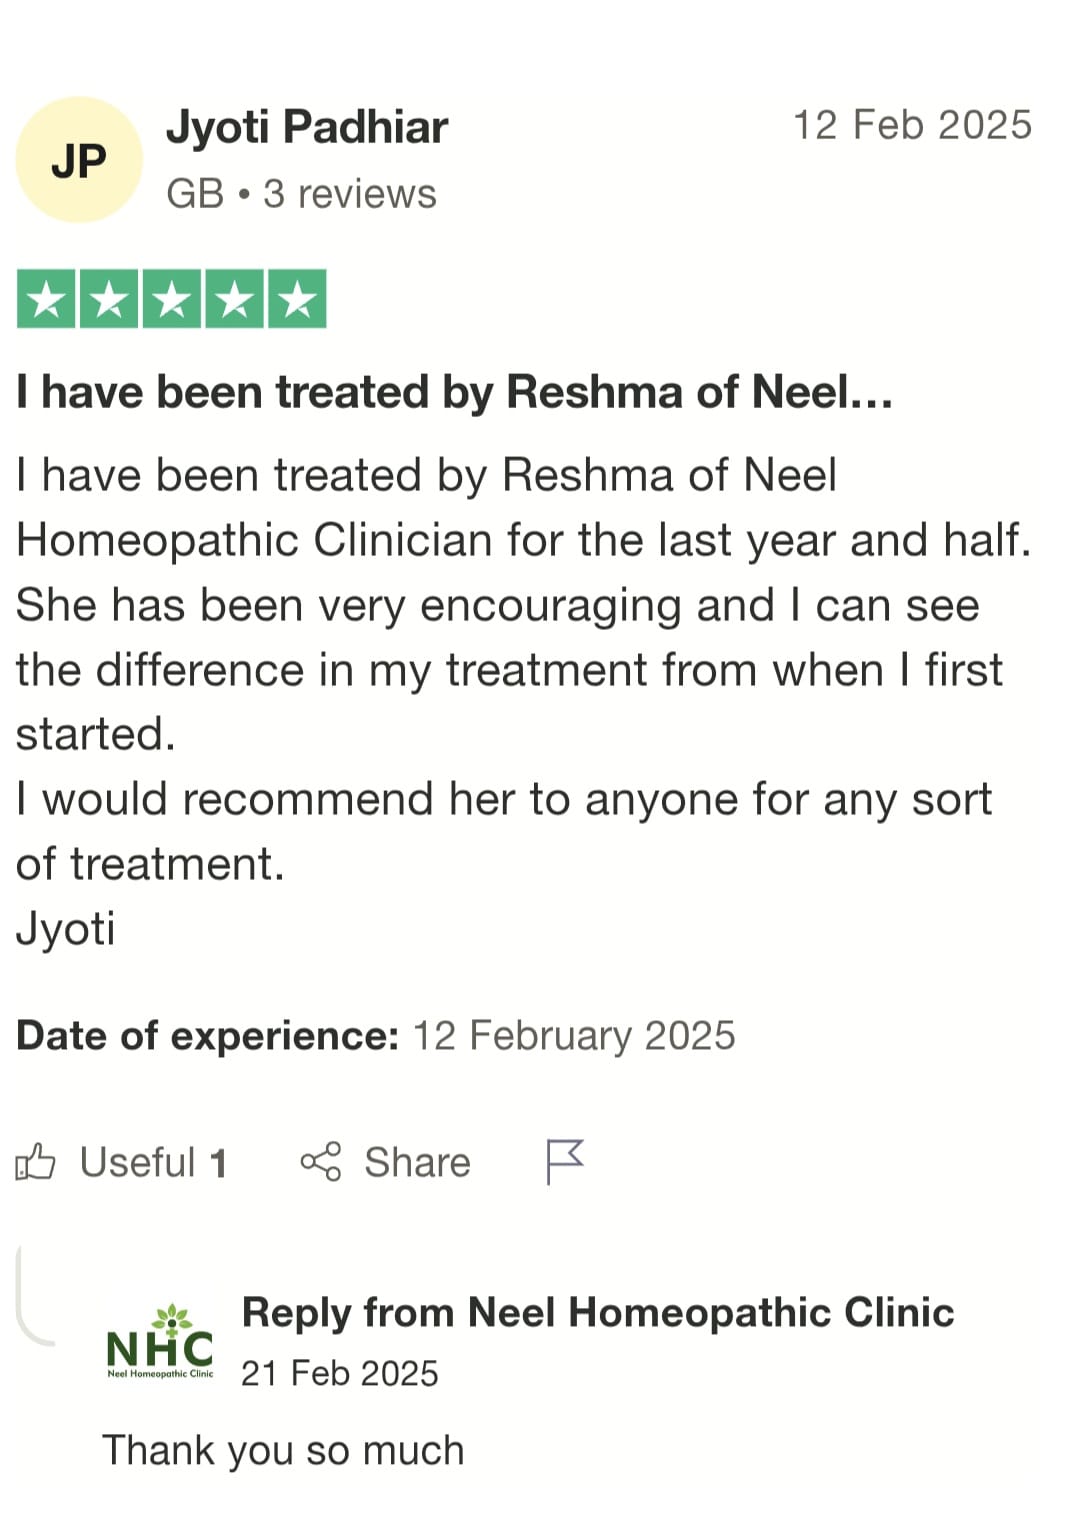Open the bold review title
This screenshot has height=1527, width=1080.
click(454, 392)
